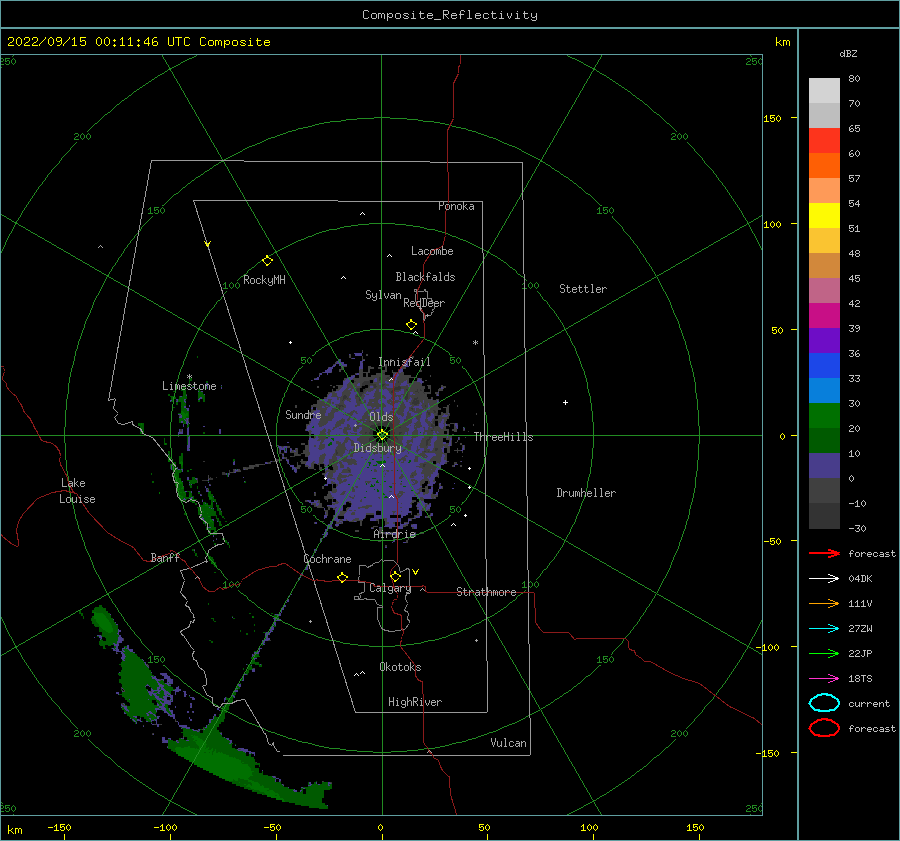This screenshot has height=841, width=900.
Task: Click the asterisk marker east of Innisfail
Action: (475, 343)
